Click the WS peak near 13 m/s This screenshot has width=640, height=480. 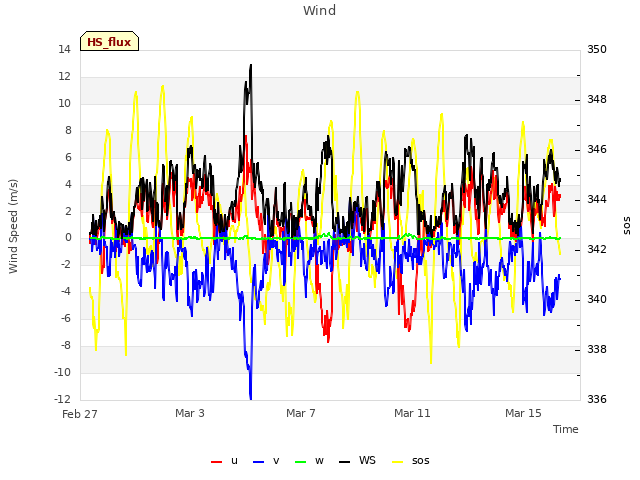(x=251, y=65)
